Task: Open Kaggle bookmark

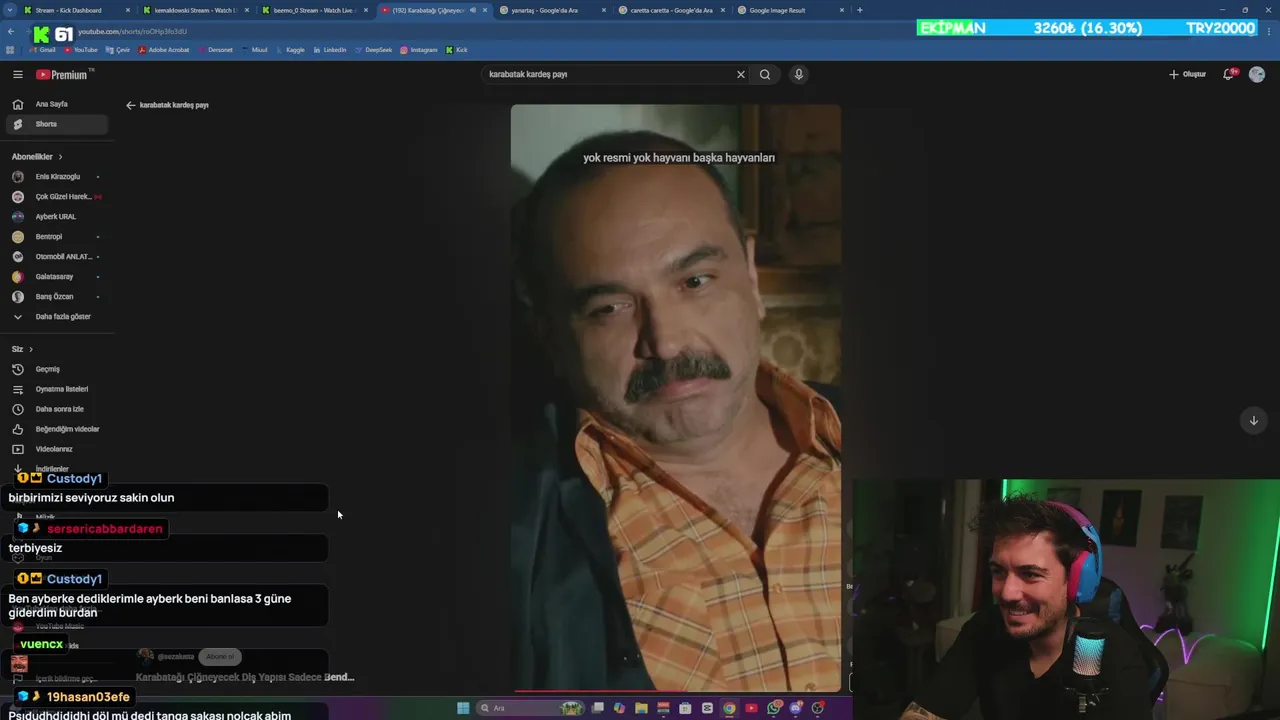Action: coord(289,50)
